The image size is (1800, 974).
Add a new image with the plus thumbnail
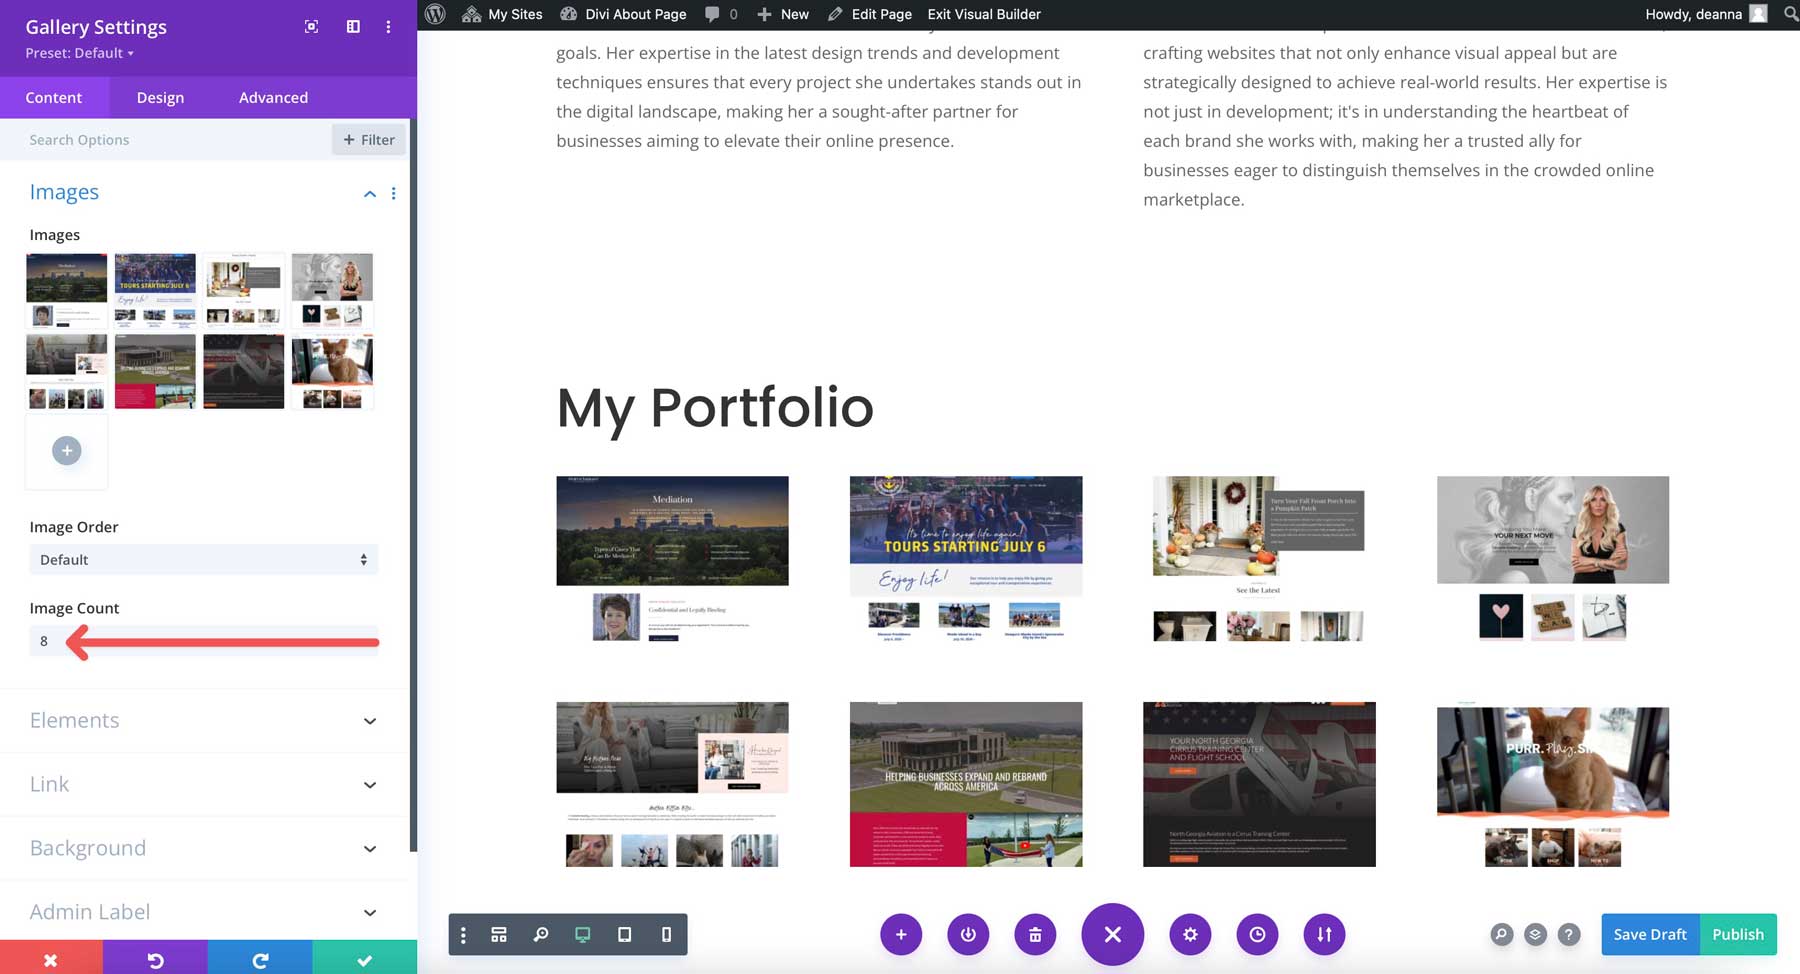66,450
